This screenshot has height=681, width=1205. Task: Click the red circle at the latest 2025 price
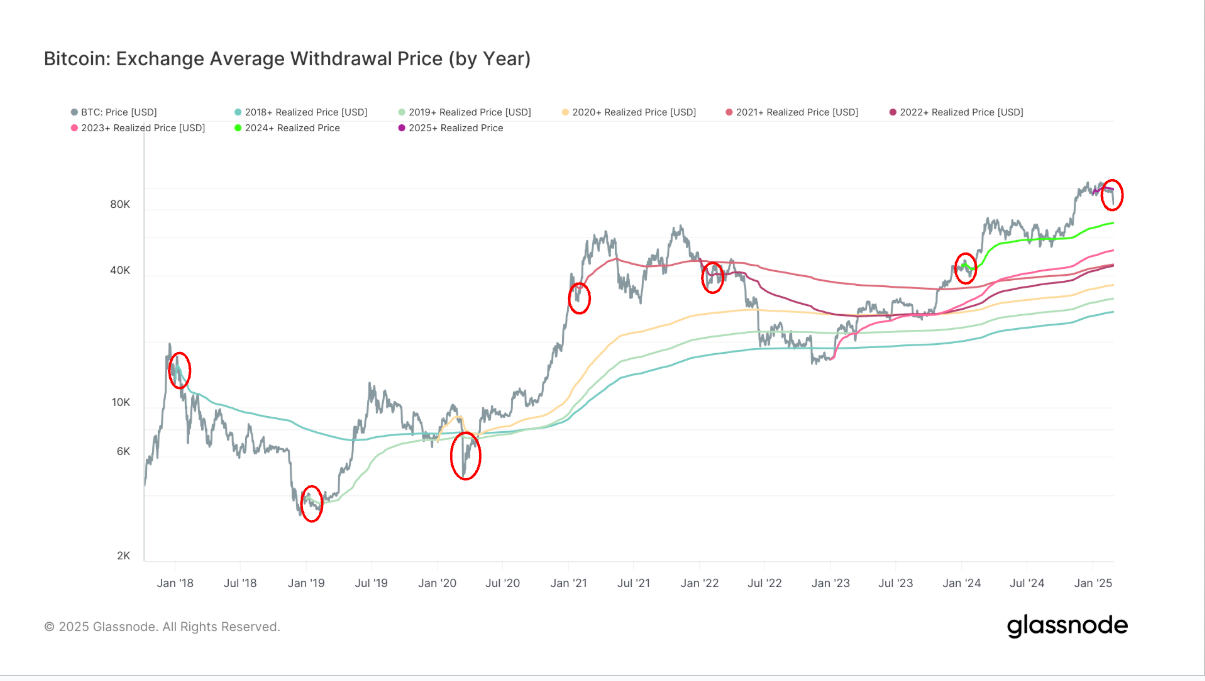click(1112, 194)
